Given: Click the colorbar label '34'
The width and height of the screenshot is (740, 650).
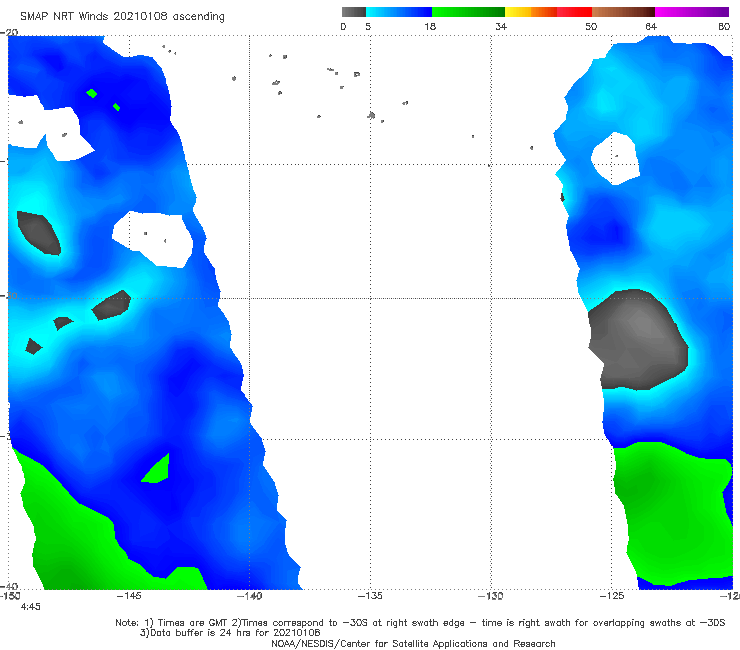Looking at the screenshot, I should [501, 26].
